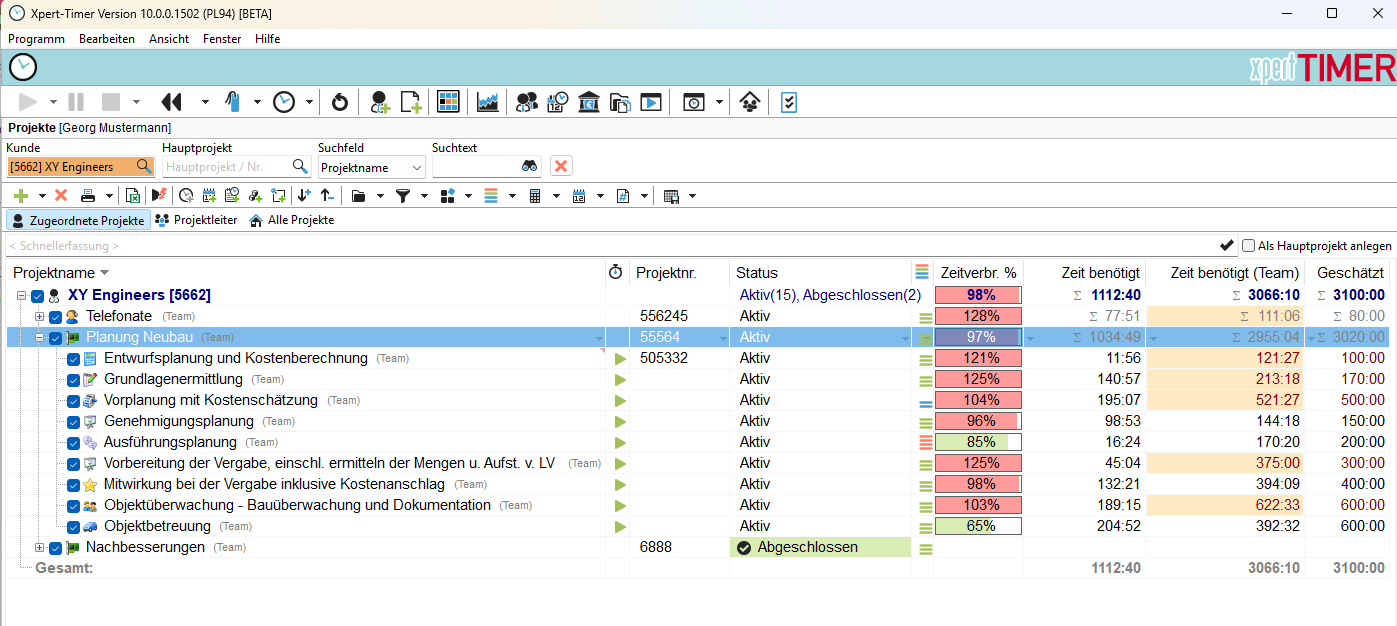Click the add new client icon
Viewport: 1397px width, 626px height.
point(380,102)
